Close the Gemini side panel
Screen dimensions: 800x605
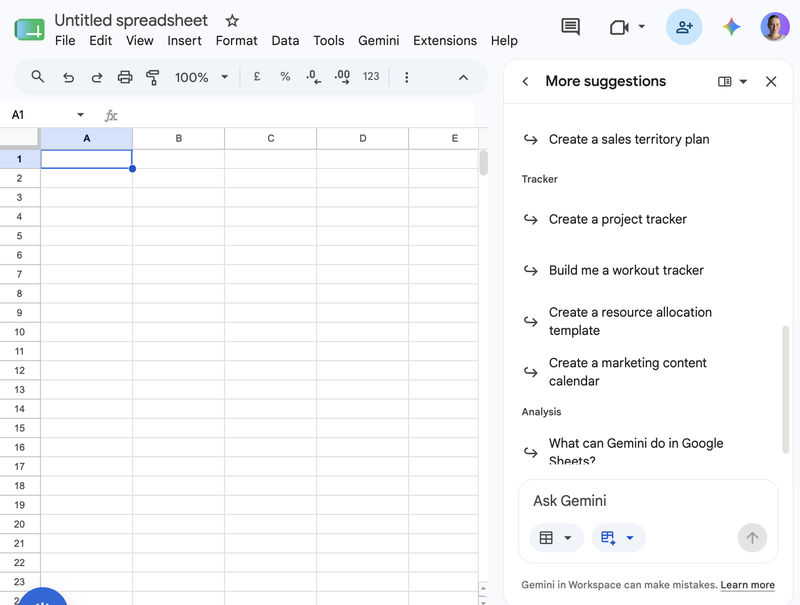pos(770,81)
